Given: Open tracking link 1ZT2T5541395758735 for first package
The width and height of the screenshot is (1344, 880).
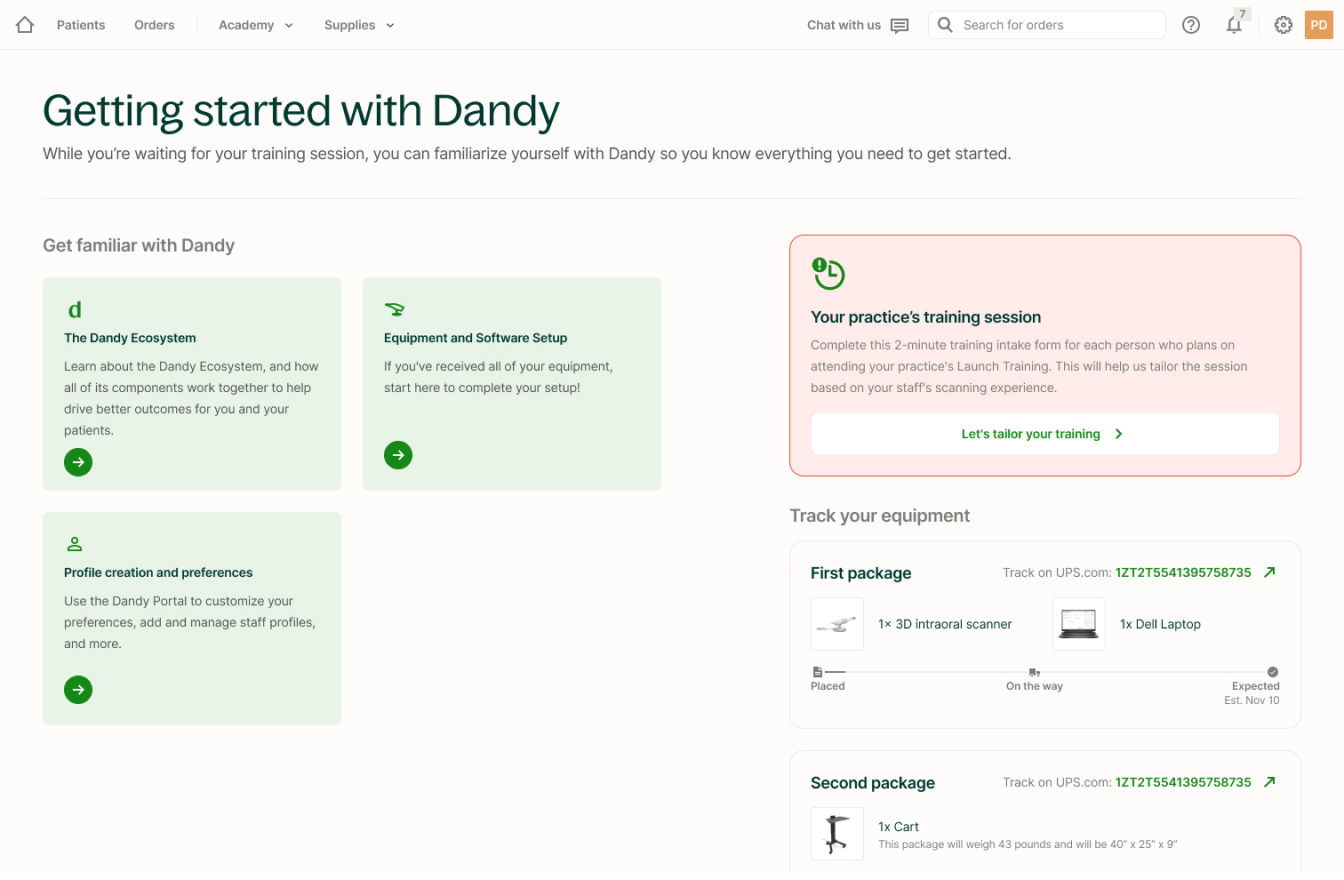Looking at the screenshot, I should click(1183, 572).
